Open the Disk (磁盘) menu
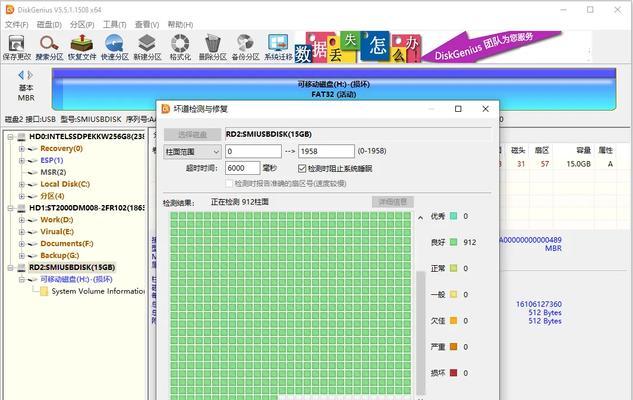This screenshot has width=633, height=400. [x=49, y=25]
